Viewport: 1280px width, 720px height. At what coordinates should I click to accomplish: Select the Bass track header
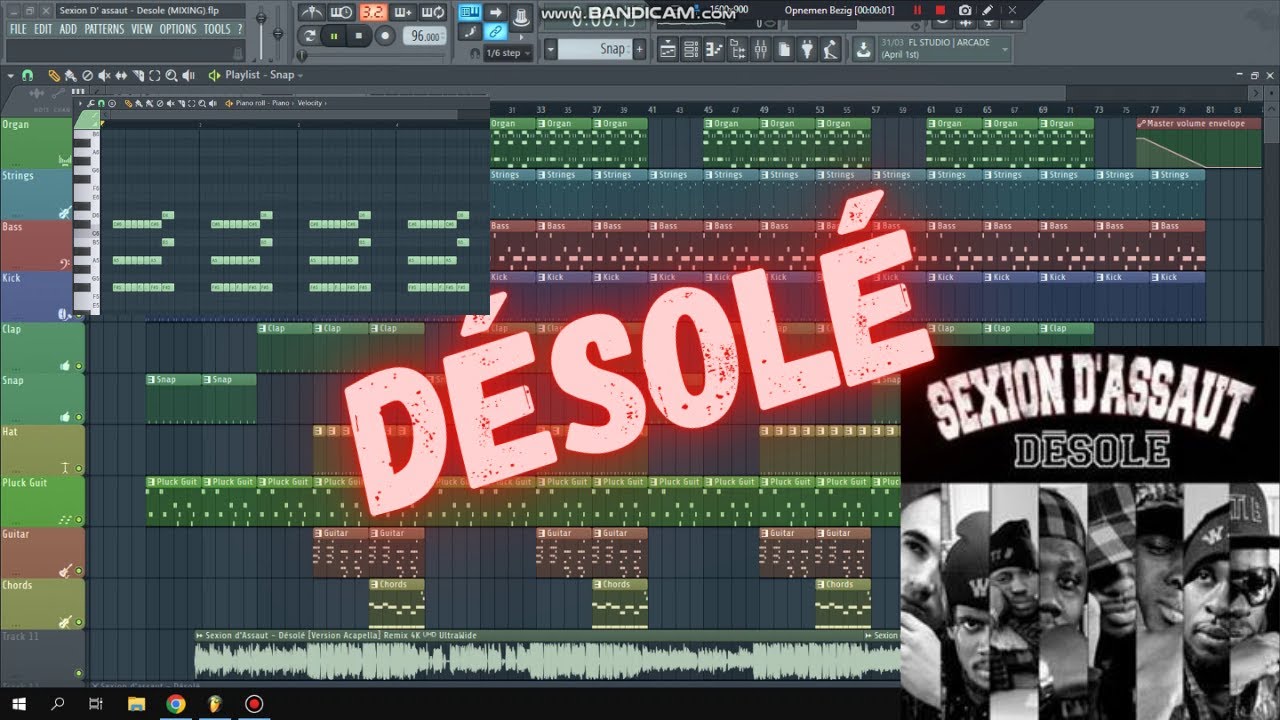(x=36, y=246)
